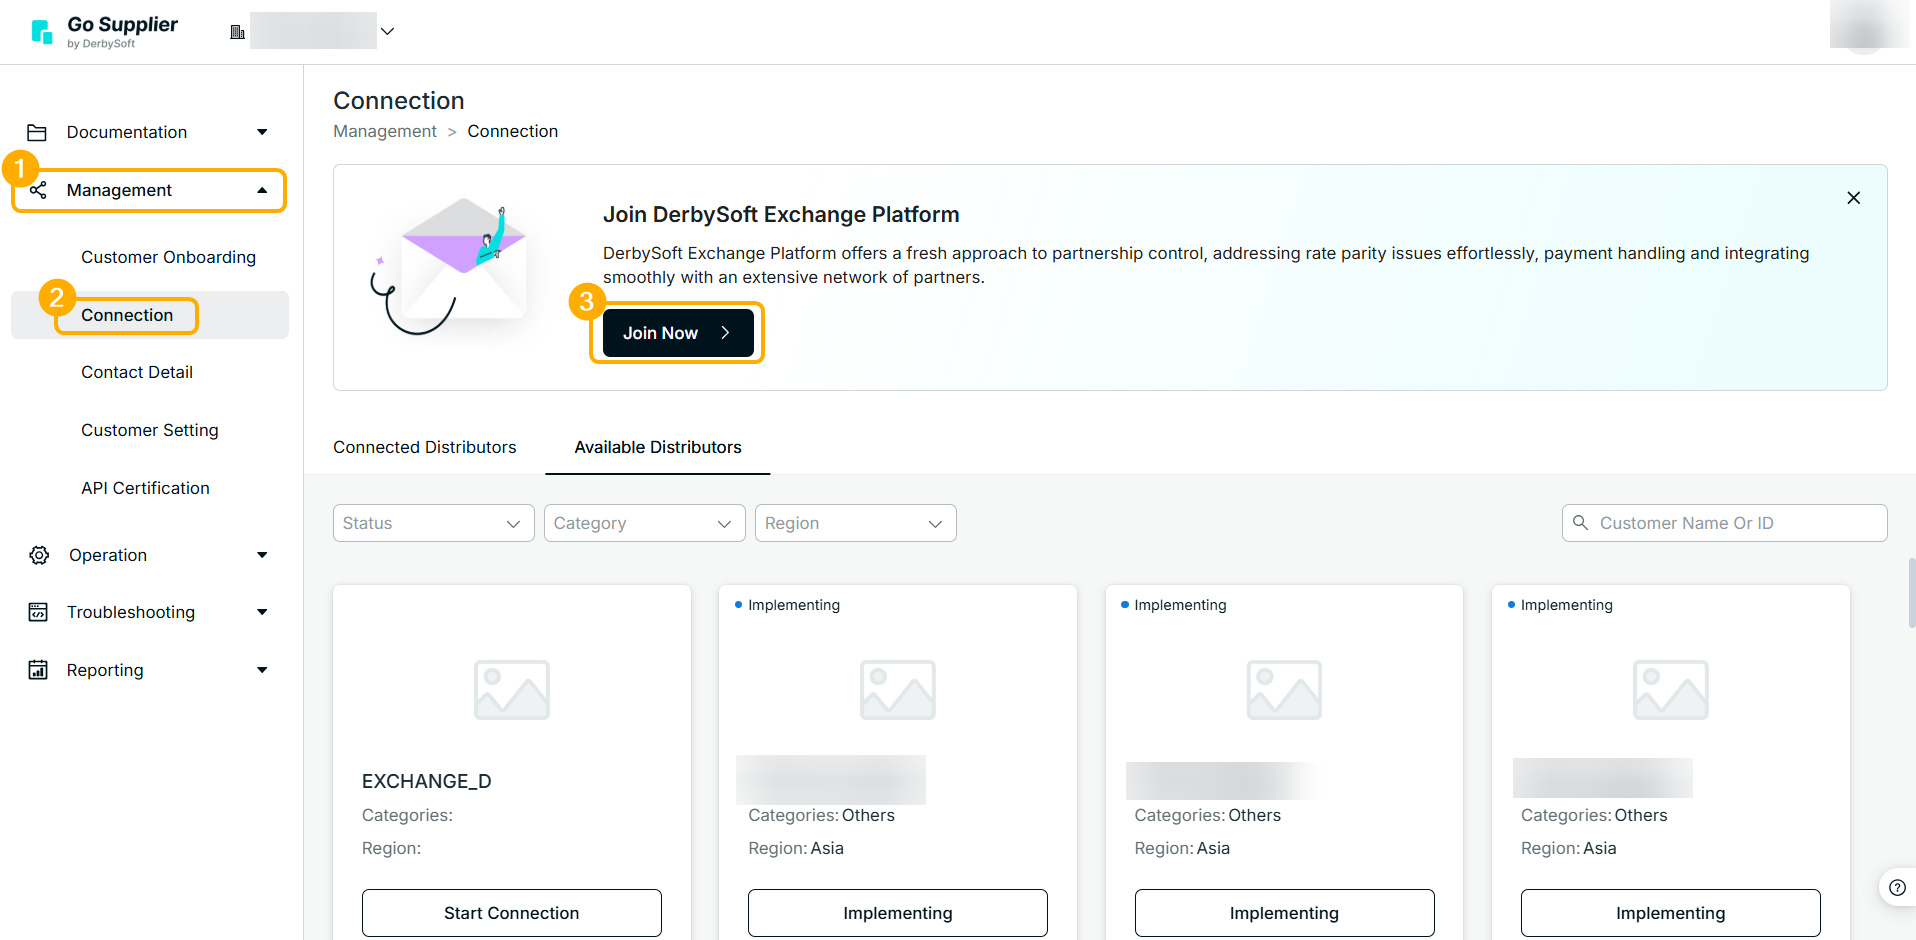
Task: Click the EXCHANGE_D card title
Action: click(x=427, y=781)
